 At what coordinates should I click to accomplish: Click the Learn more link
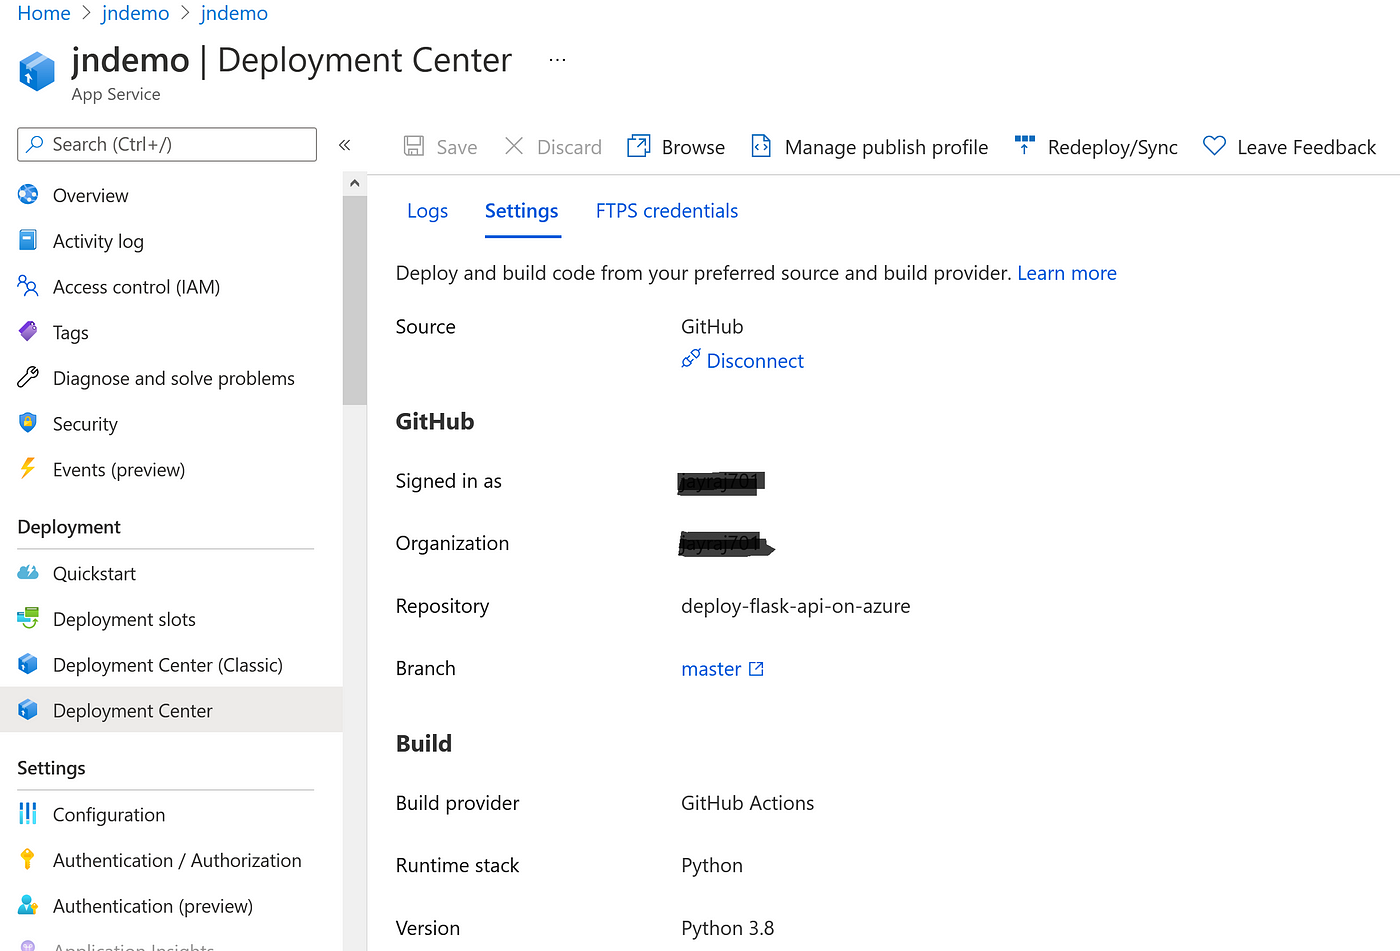1067,273
